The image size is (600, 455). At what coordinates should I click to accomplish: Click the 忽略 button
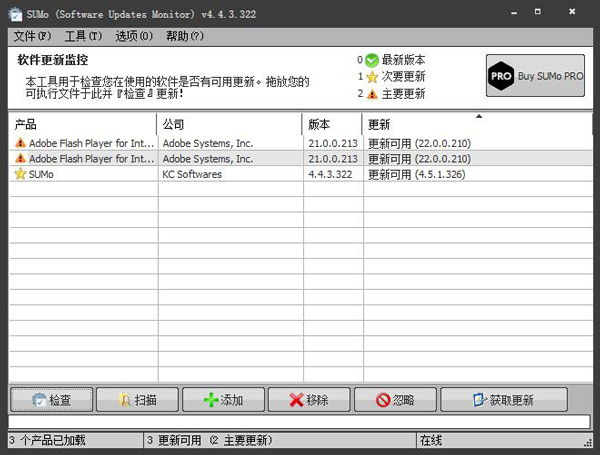(395, 400)
